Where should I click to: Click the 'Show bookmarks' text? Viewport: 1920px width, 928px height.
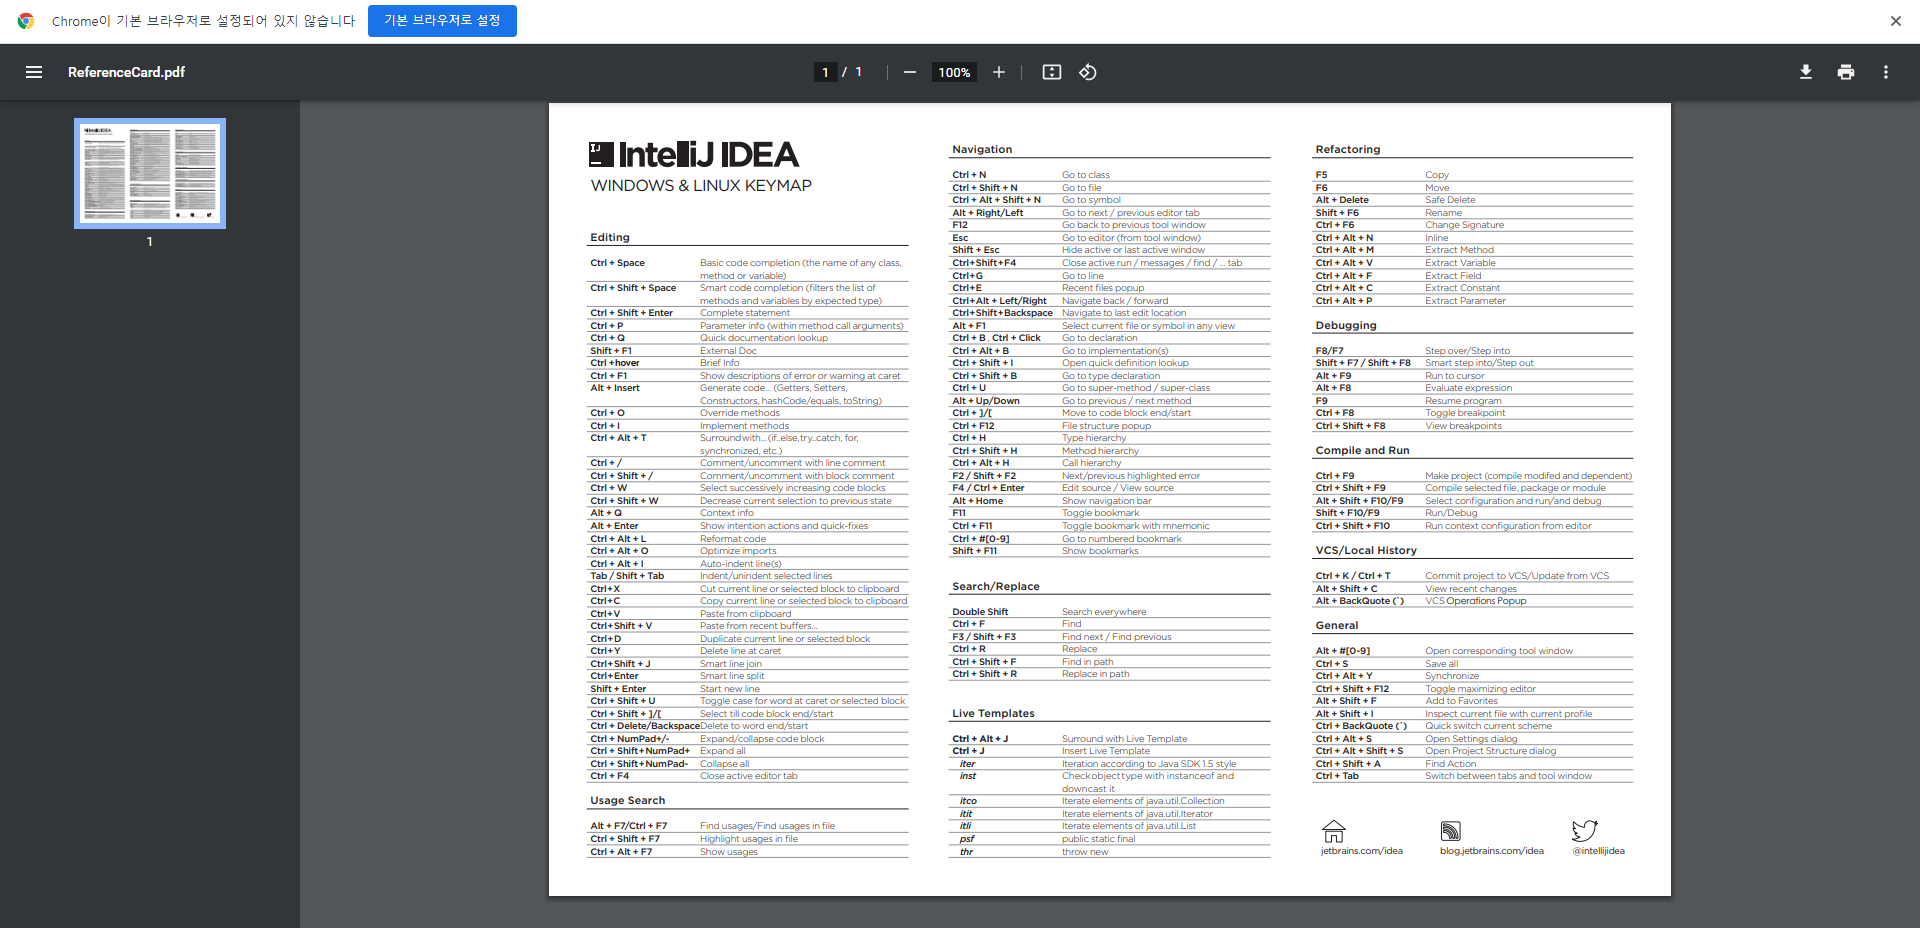click(x=1100, y=551)
